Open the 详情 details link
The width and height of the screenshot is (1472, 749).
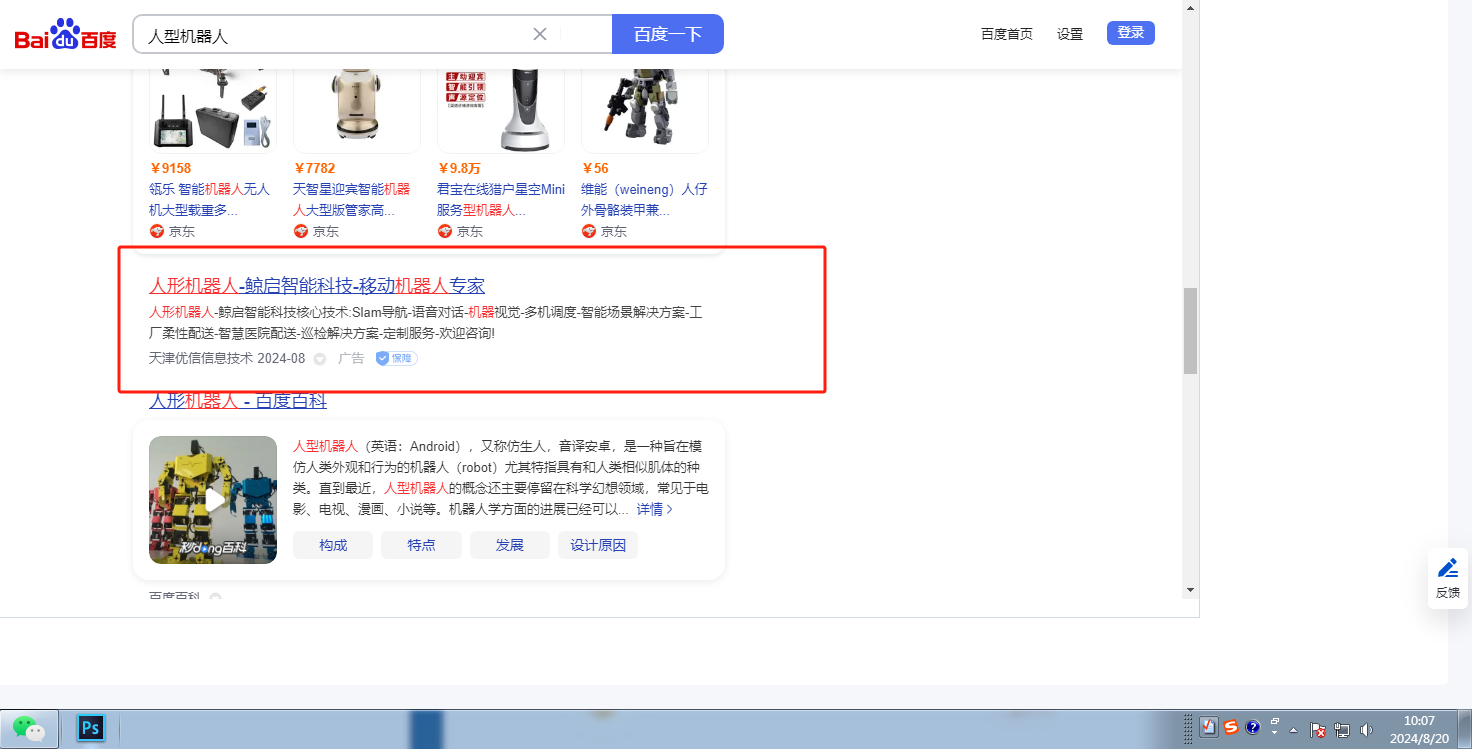[655, 509]
